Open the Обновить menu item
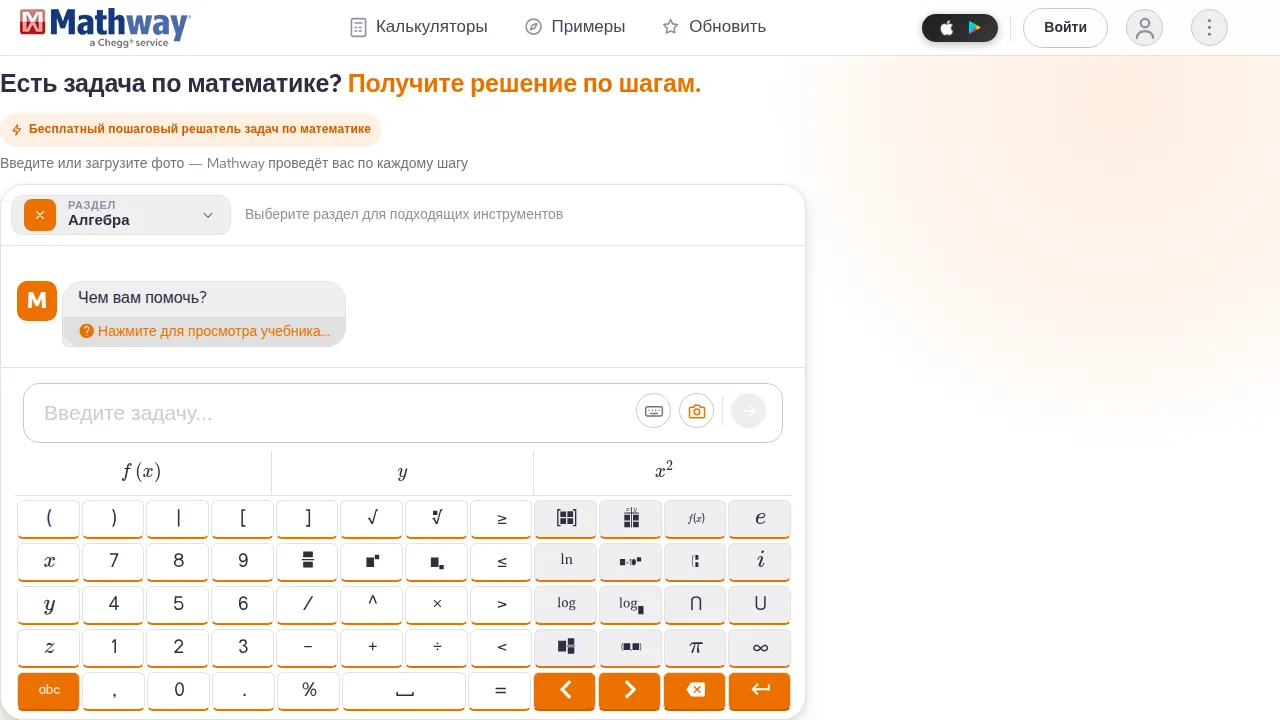This screenshot has width=1280, height=720. click(x=714, y=27)
